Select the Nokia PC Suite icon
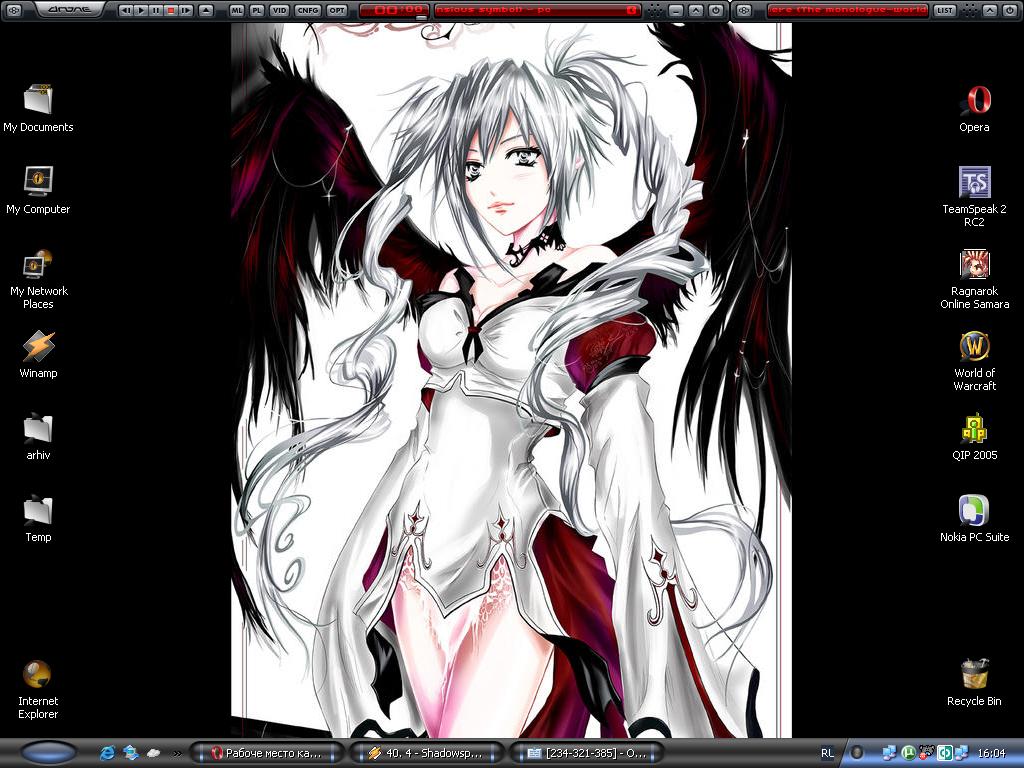The image size is (1024, 768). point(974,519)
